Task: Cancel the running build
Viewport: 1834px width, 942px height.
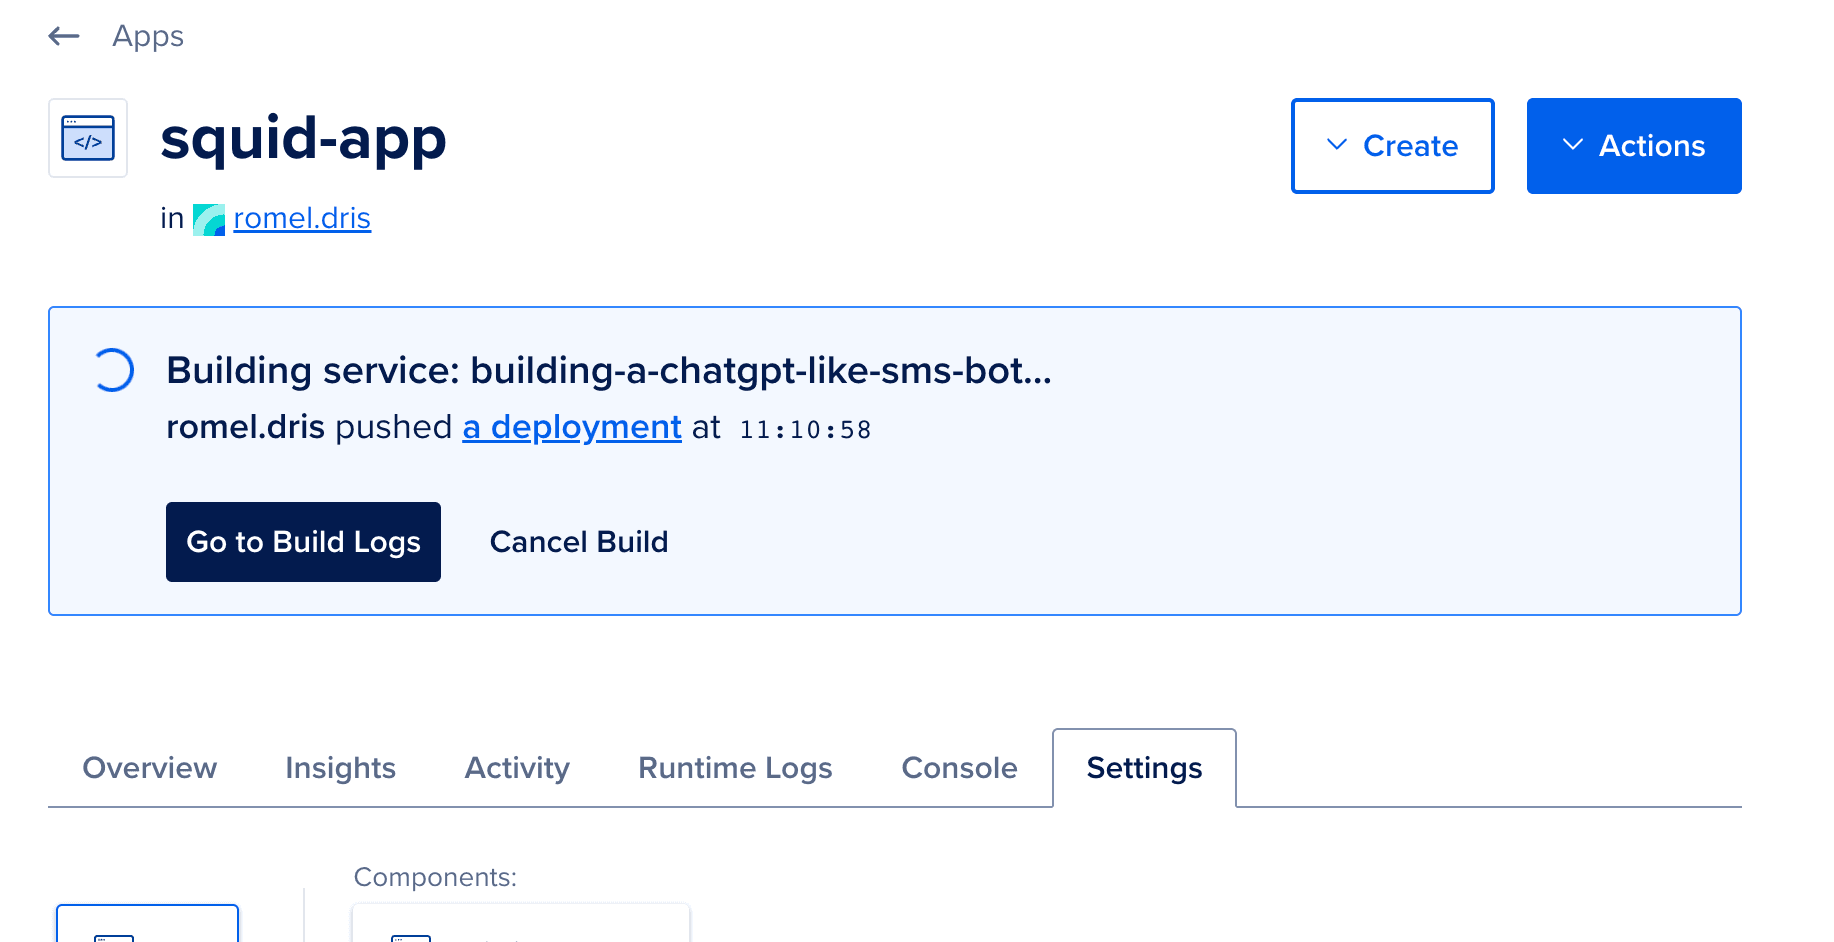Action: [579, 542]
